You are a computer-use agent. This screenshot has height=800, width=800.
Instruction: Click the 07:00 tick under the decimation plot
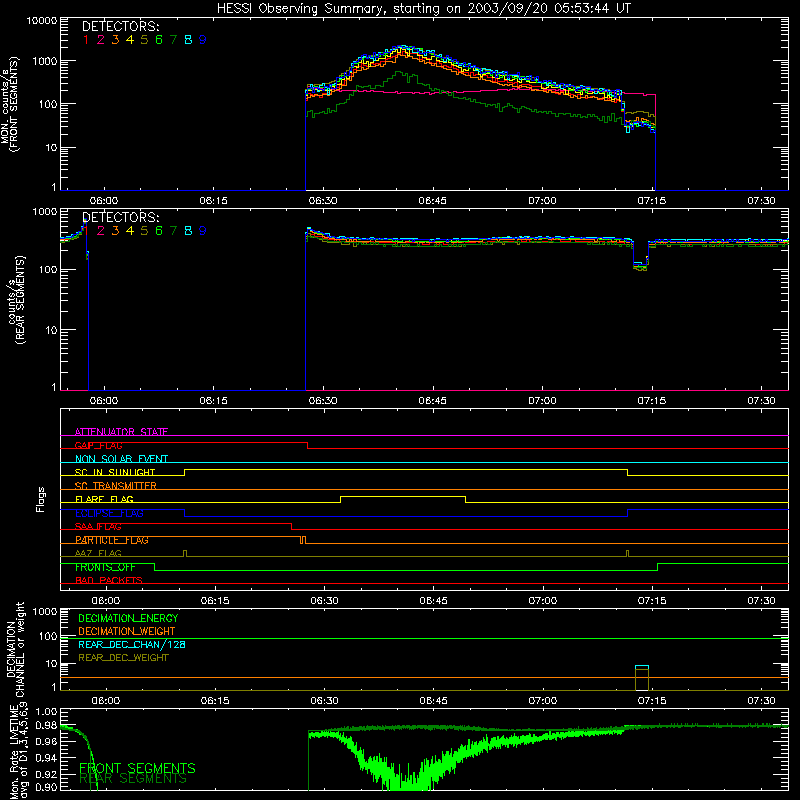pos(543,701)
